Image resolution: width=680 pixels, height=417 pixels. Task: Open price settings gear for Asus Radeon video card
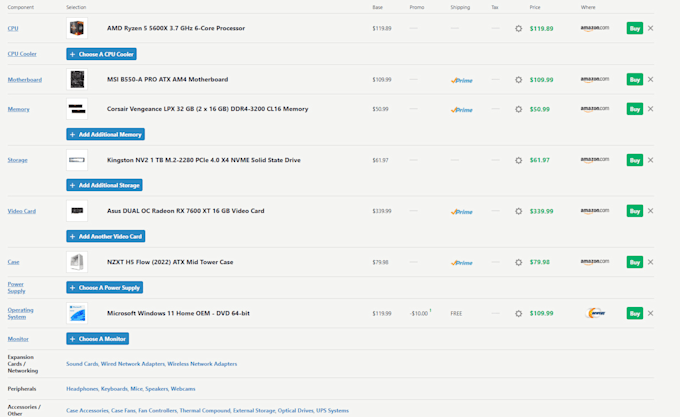pyautogui.click(x=518, y=212)
